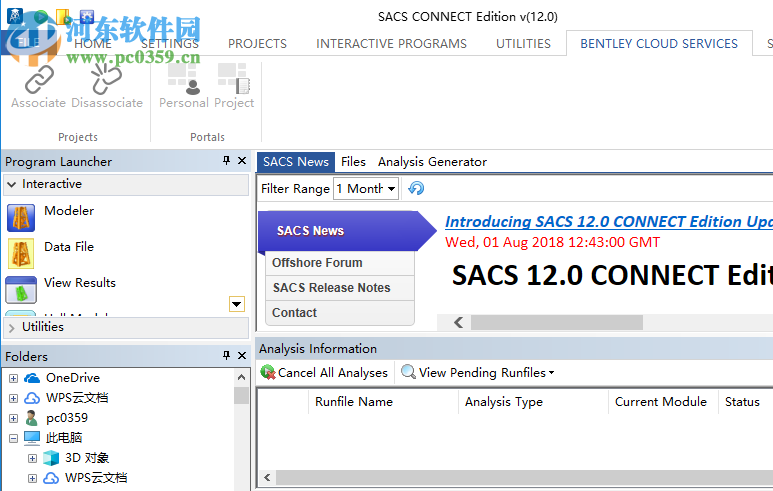Screen dimensions: 773x491
Task: Click the news pane scroll-left arrow
Action: click(x=458, y=322)
